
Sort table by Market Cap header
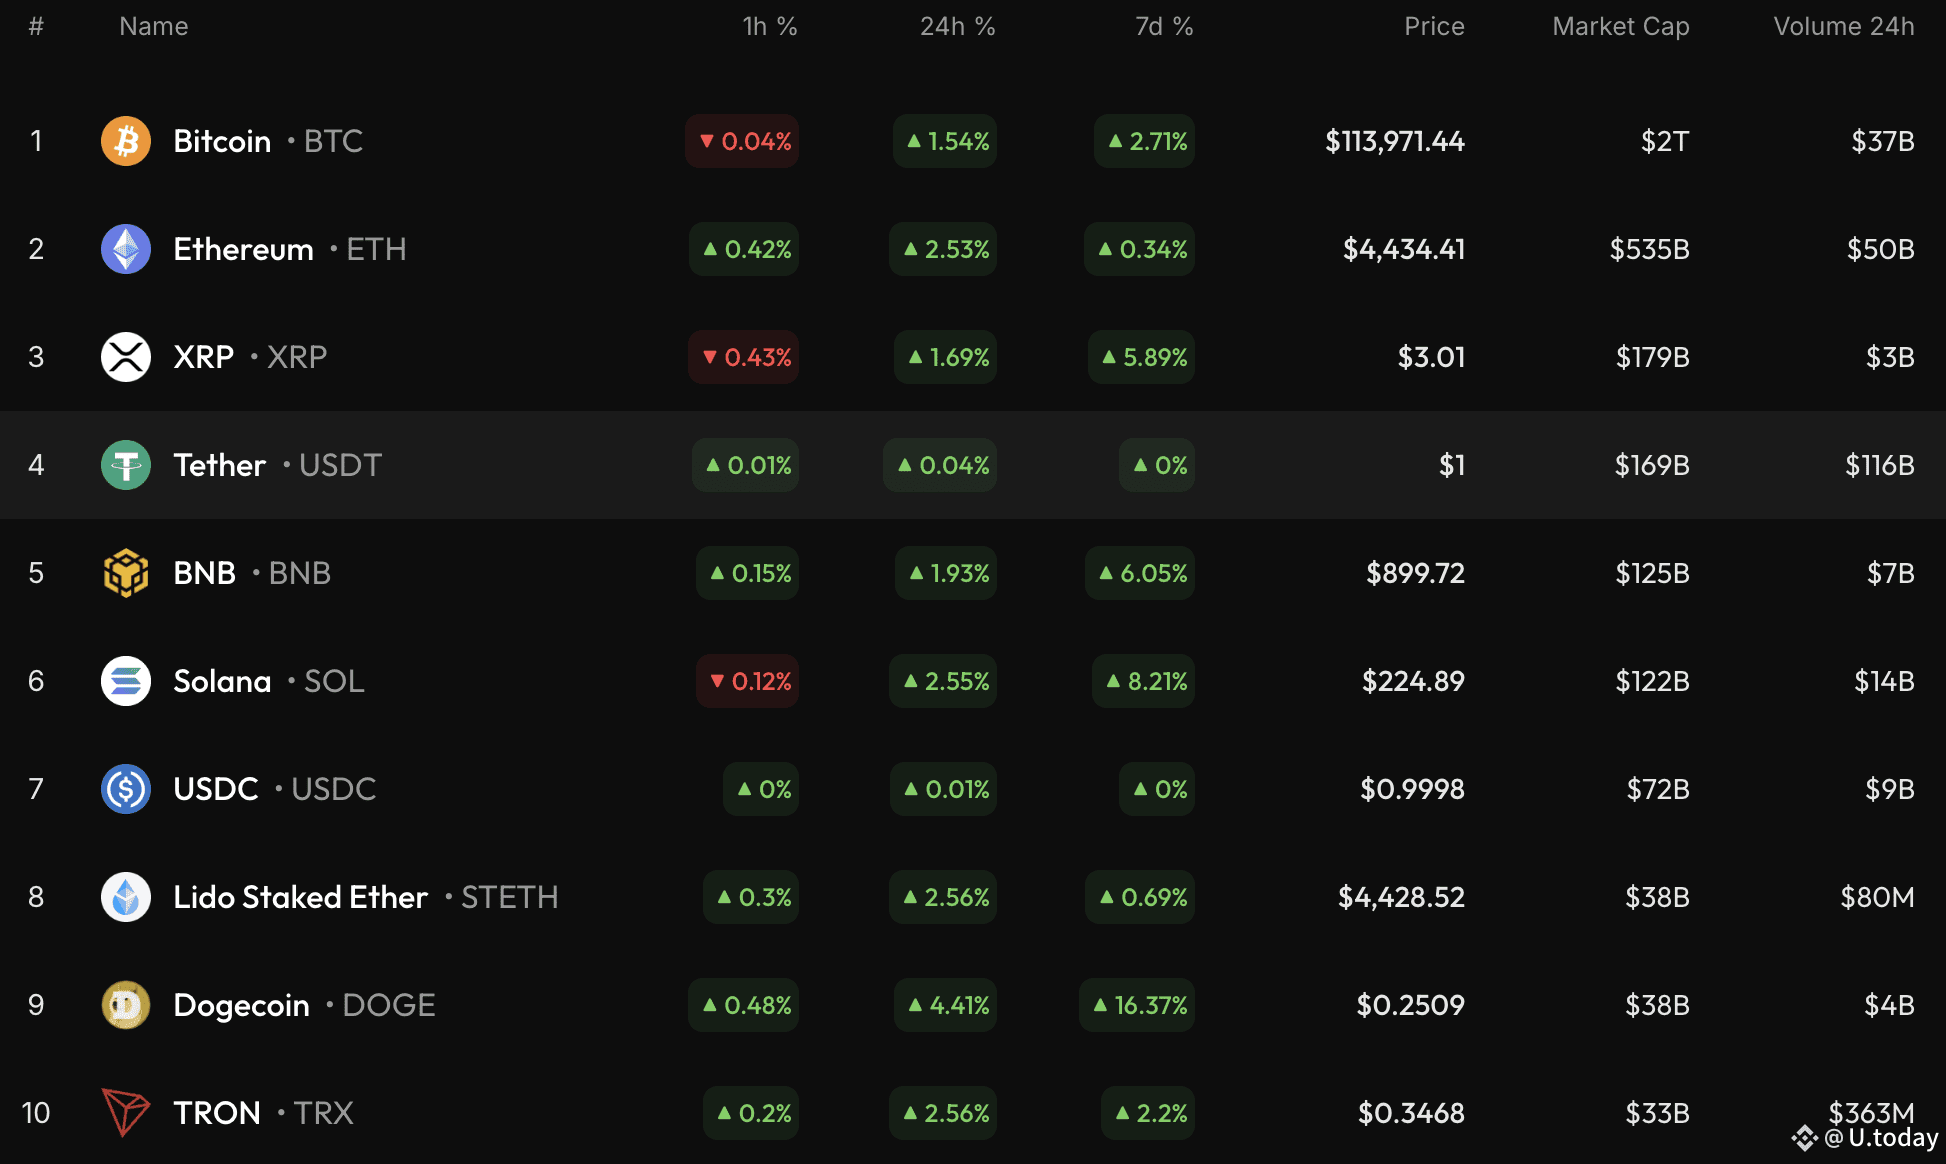[1620, 27]
